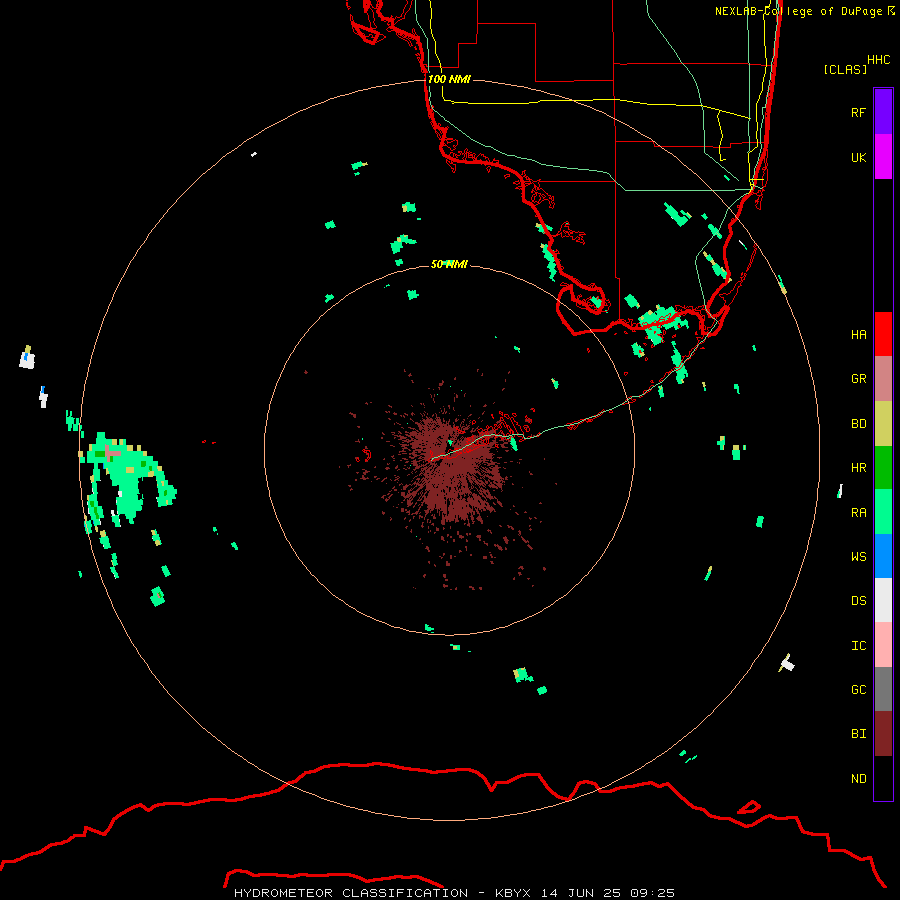Click the HA legend label
The height and width of the screenshot is (900, 900).
[858, 335]
